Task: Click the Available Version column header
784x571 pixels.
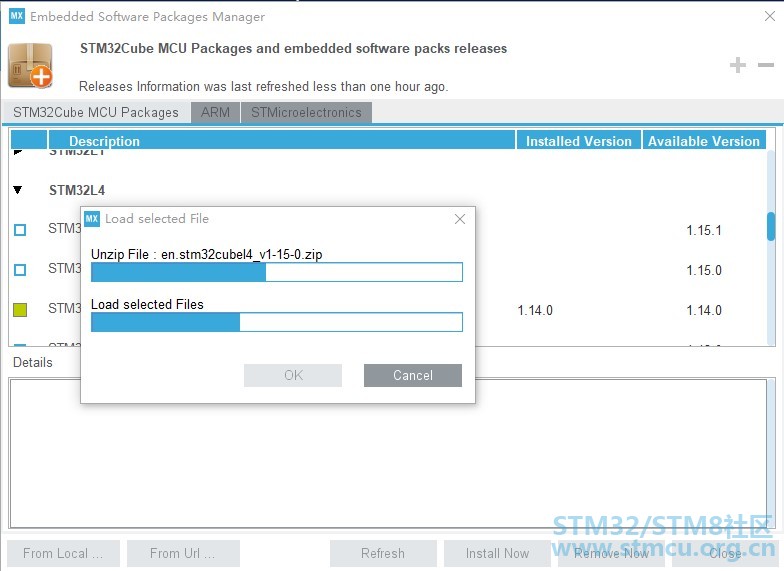Action: click(x=704, y=141)
